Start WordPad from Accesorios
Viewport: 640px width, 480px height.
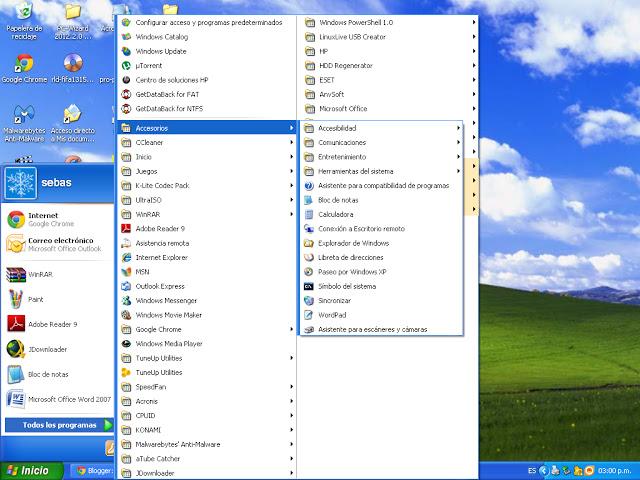click(x=332, y=314)
